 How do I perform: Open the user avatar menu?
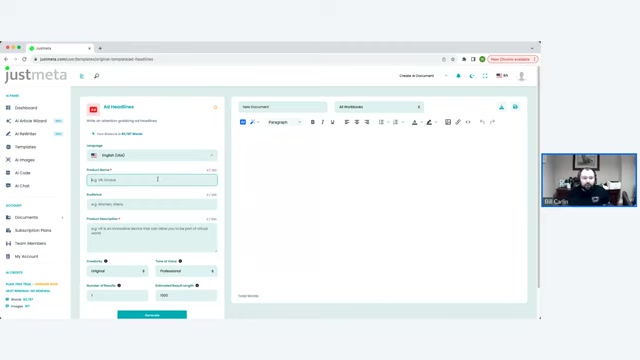pos(521,76)
